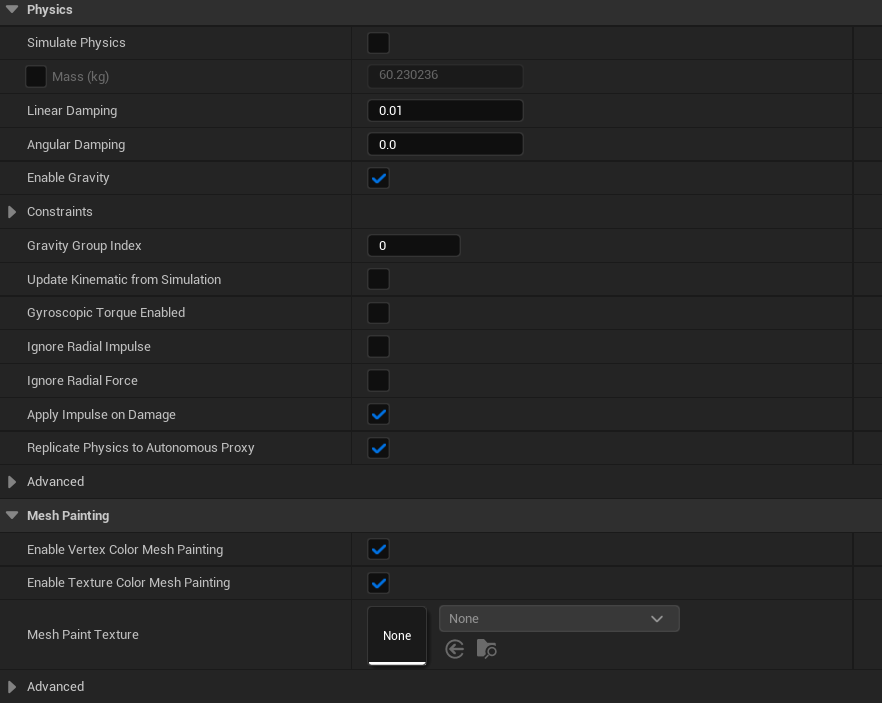882x703 pixels.
Task: Expand the Advanced section under Mesh Painting
Action: point(11,687)
